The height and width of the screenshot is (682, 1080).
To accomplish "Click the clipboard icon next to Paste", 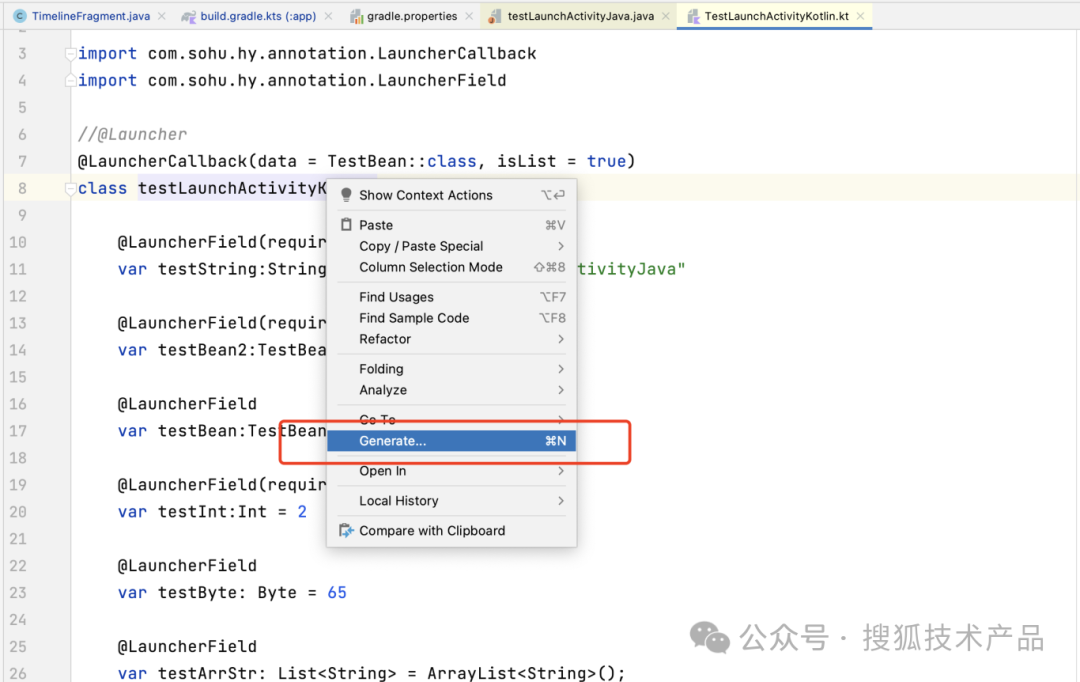I will 346,225.
